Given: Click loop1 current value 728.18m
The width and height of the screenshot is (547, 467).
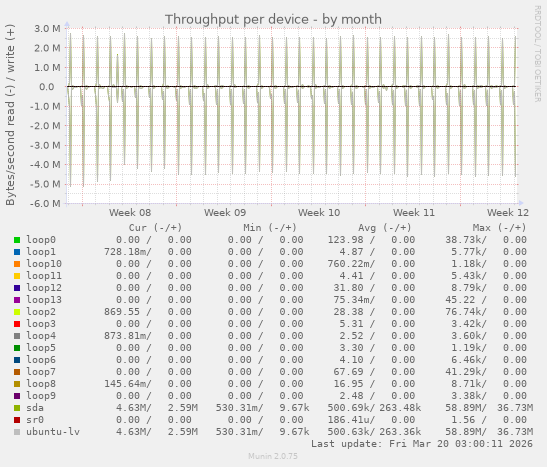Looking at the screenshot, I should point(125,252).
